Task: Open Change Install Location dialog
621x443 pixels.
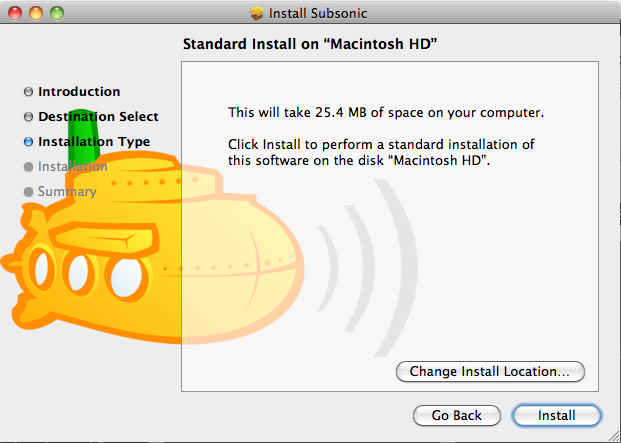Action: pyautogui.click(x=490, y=371)
